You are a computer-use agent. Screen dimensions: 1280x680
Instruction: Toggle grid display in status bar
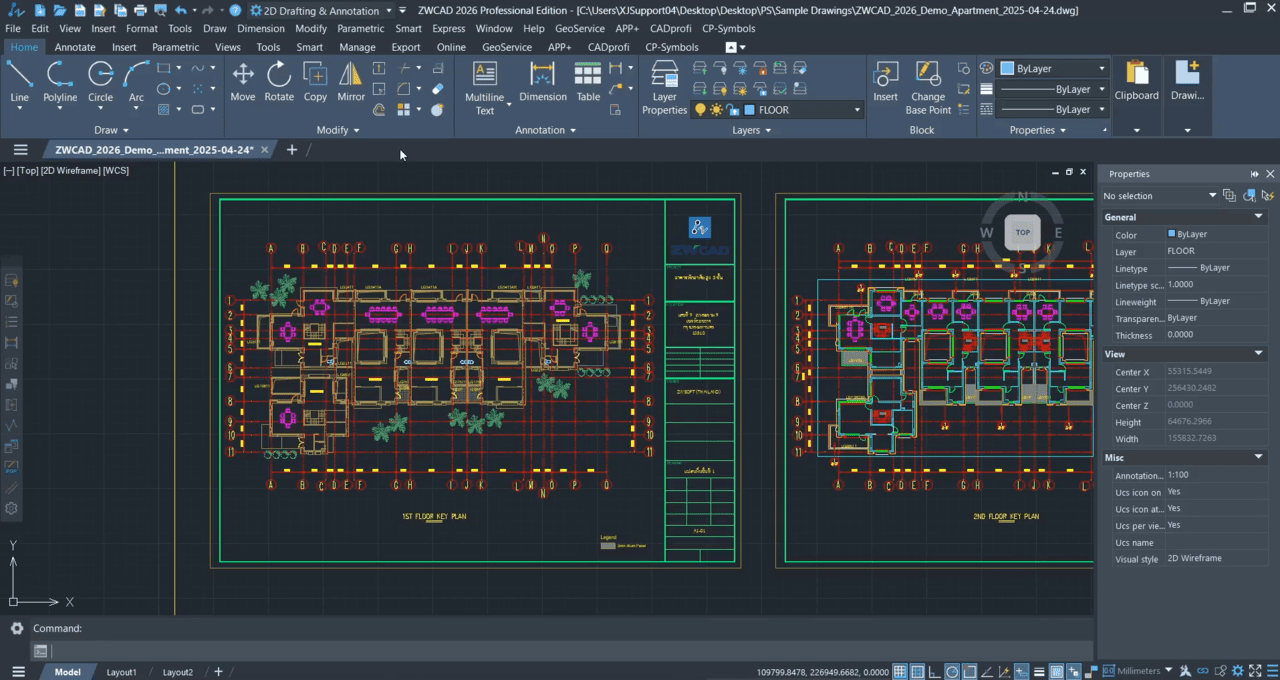pyautogui.click(x=900, y=671)
